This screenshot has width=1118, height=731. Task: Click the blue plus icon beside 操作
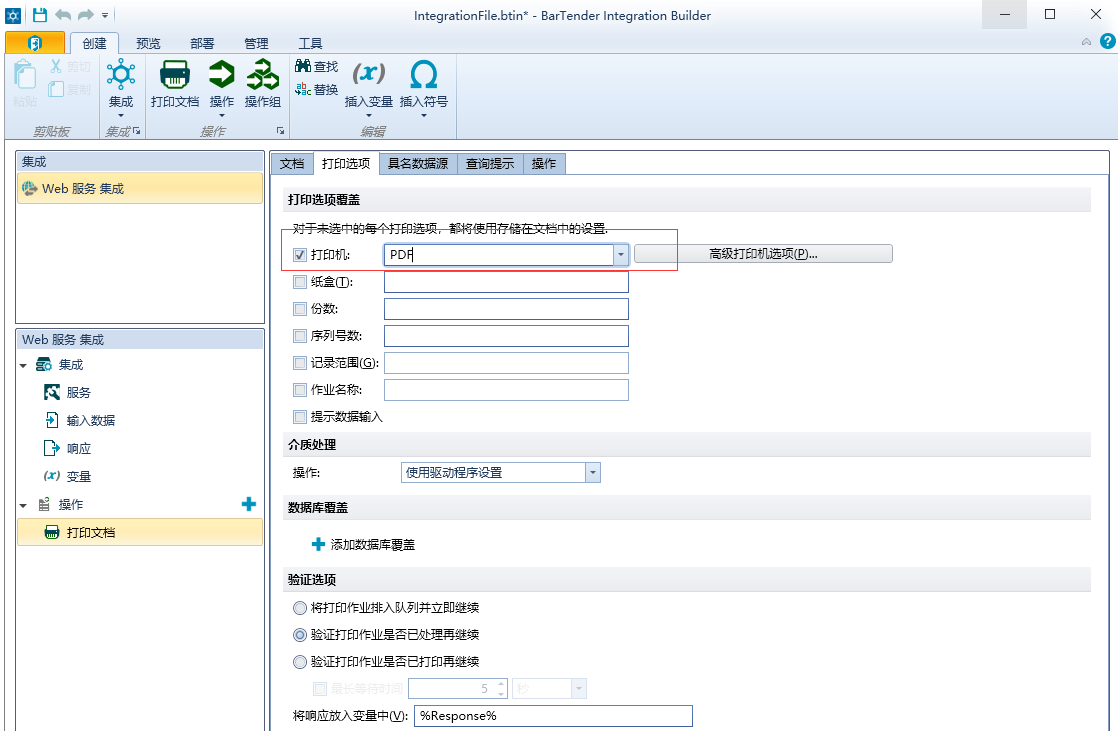[x=249, y=505]
